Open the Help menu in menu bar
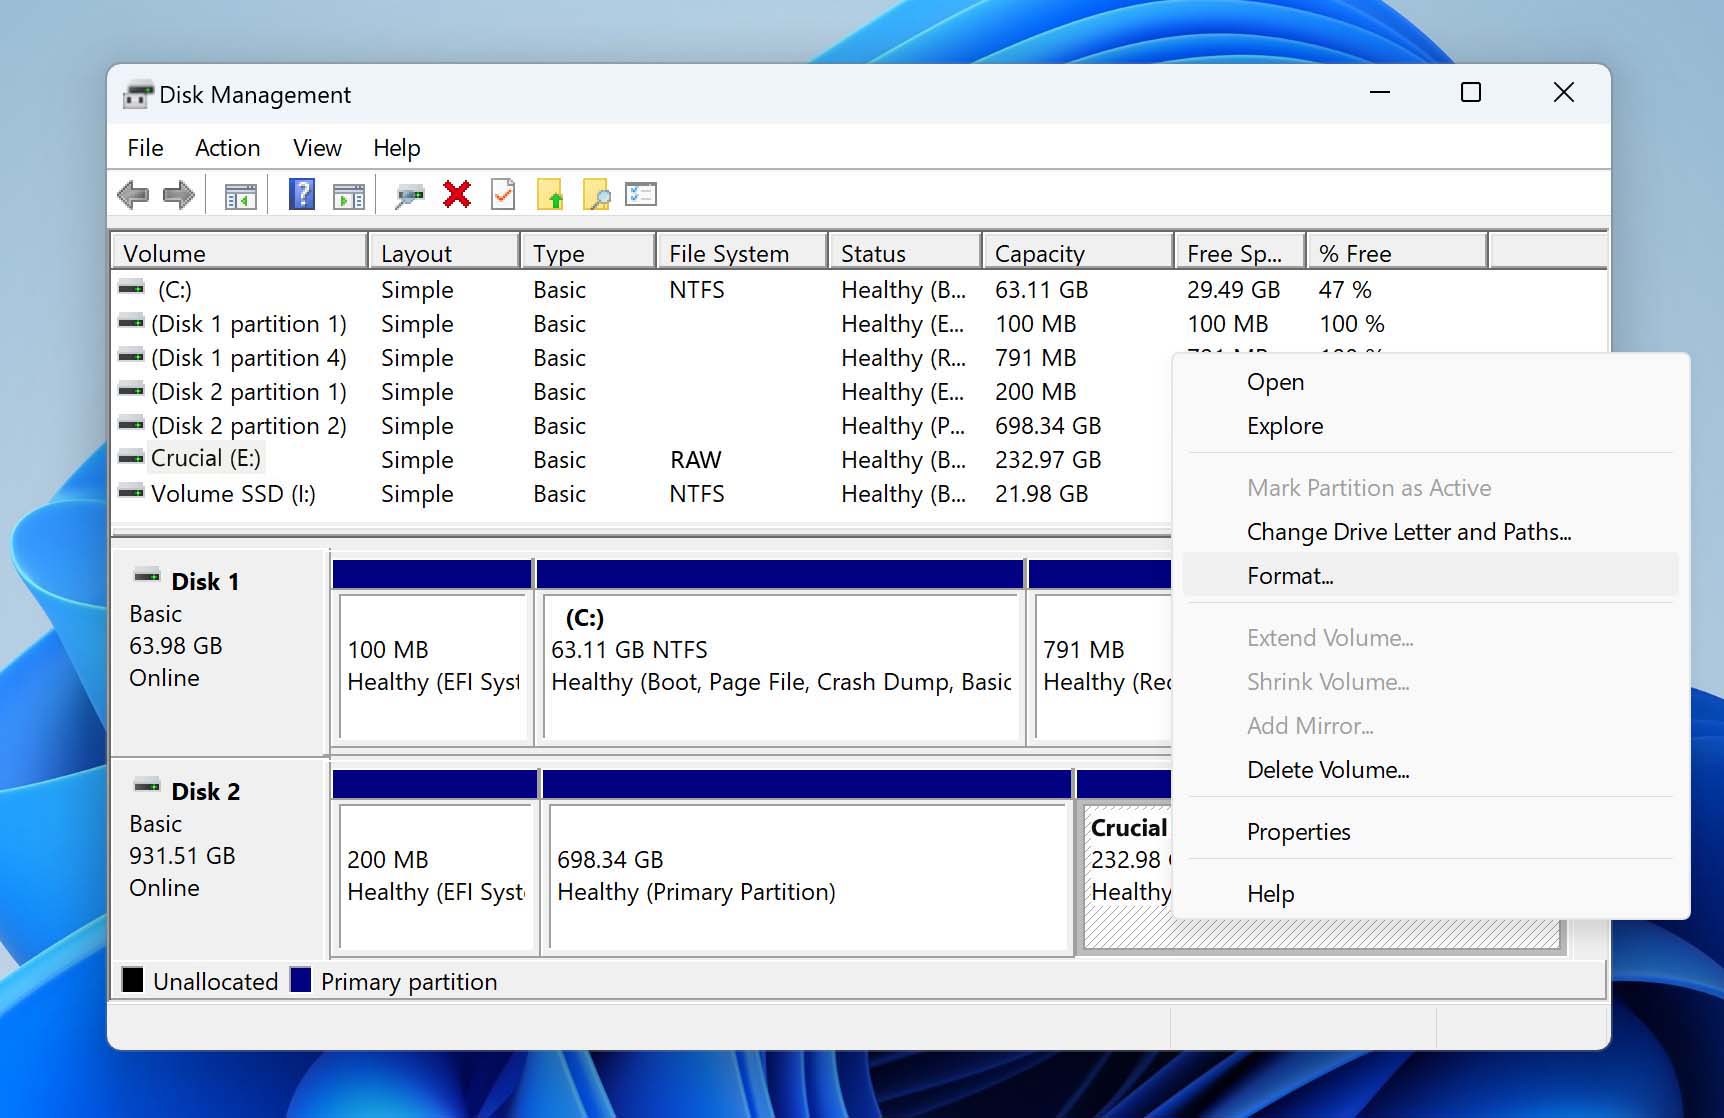This screenshot has height=1118, width=1724. [396, 148]
